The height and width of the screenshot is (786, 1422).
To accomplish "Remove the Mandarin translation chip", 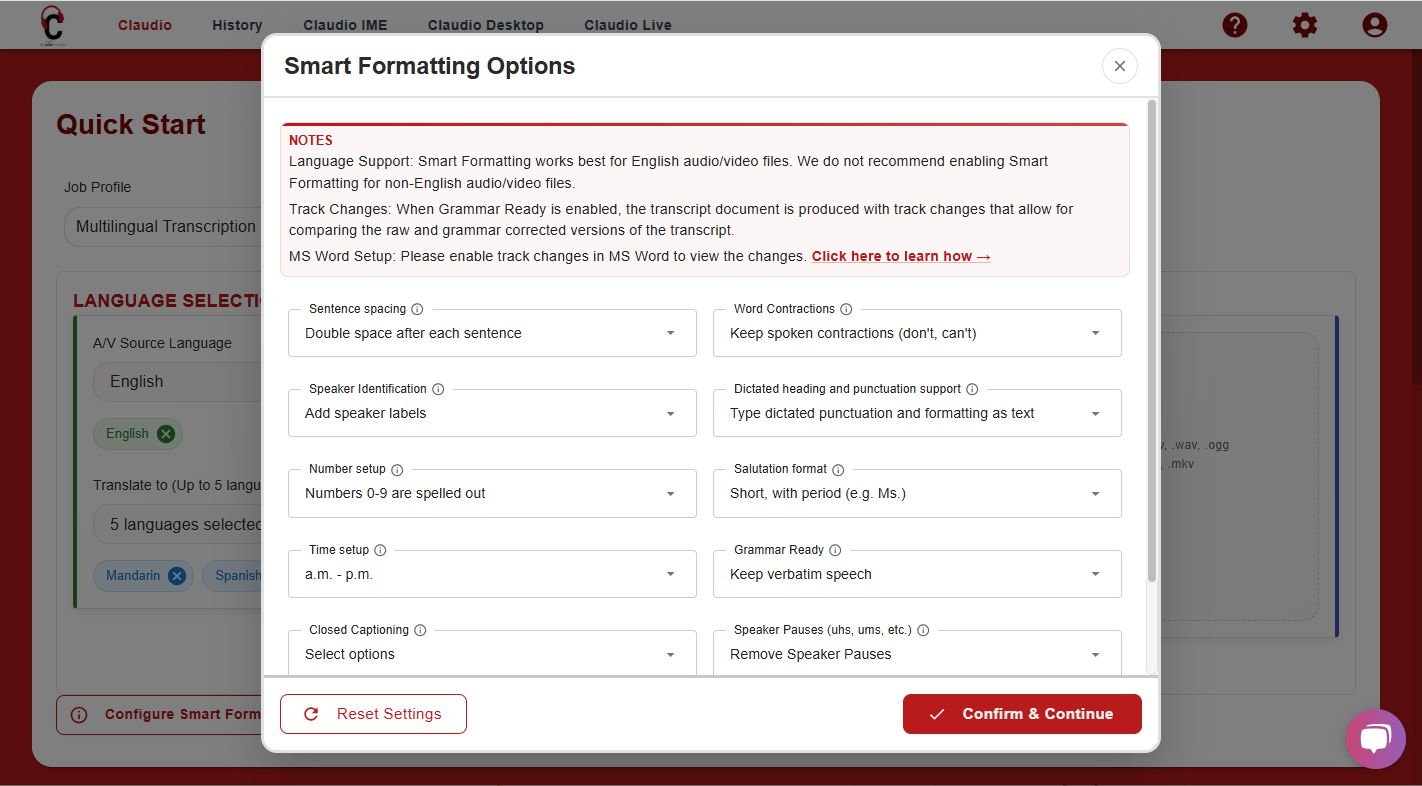I will click(177, 575).
